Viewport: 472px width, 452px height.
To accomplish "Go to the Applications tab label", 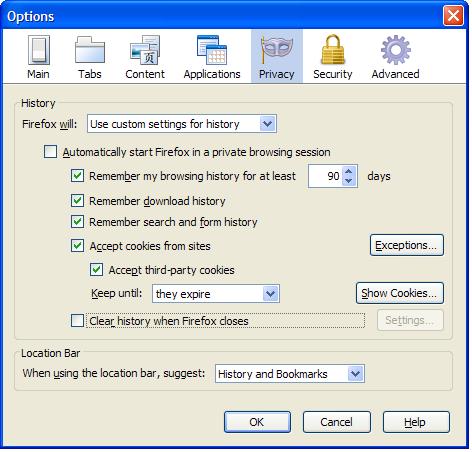I will click(212, 74).
